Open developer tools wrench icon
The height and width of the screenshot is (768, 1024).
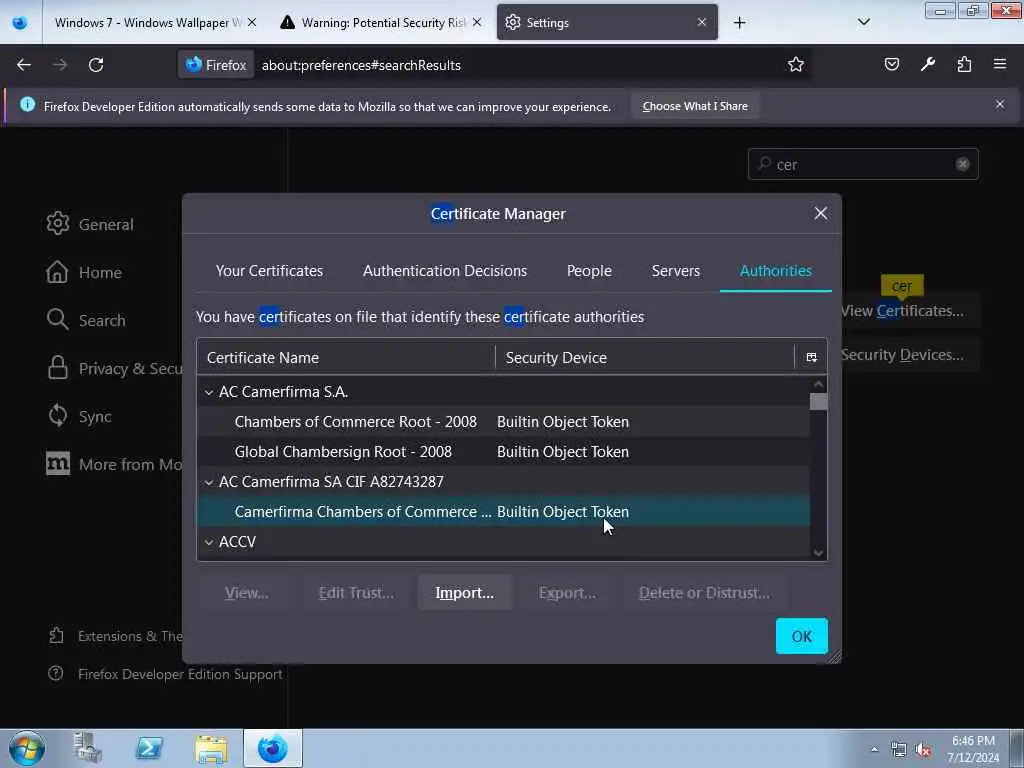click(x=928, y=64)
